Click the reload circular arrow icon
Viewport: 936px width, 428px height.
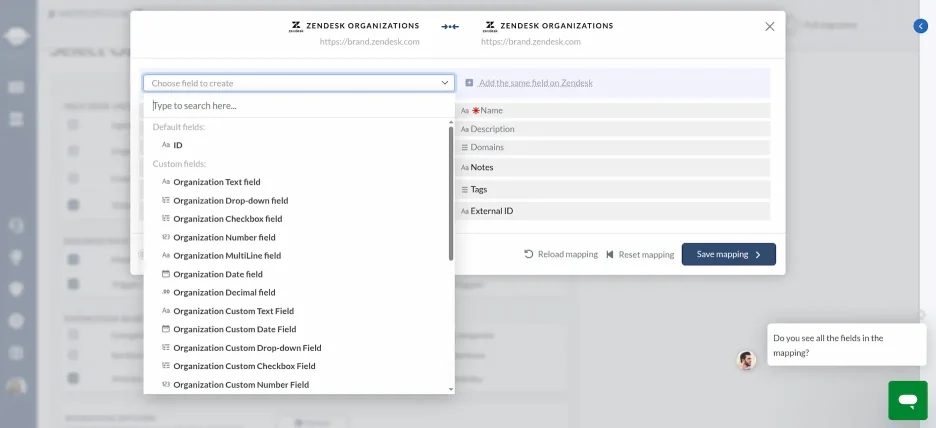pyautogui.click(x=528, y=254)
